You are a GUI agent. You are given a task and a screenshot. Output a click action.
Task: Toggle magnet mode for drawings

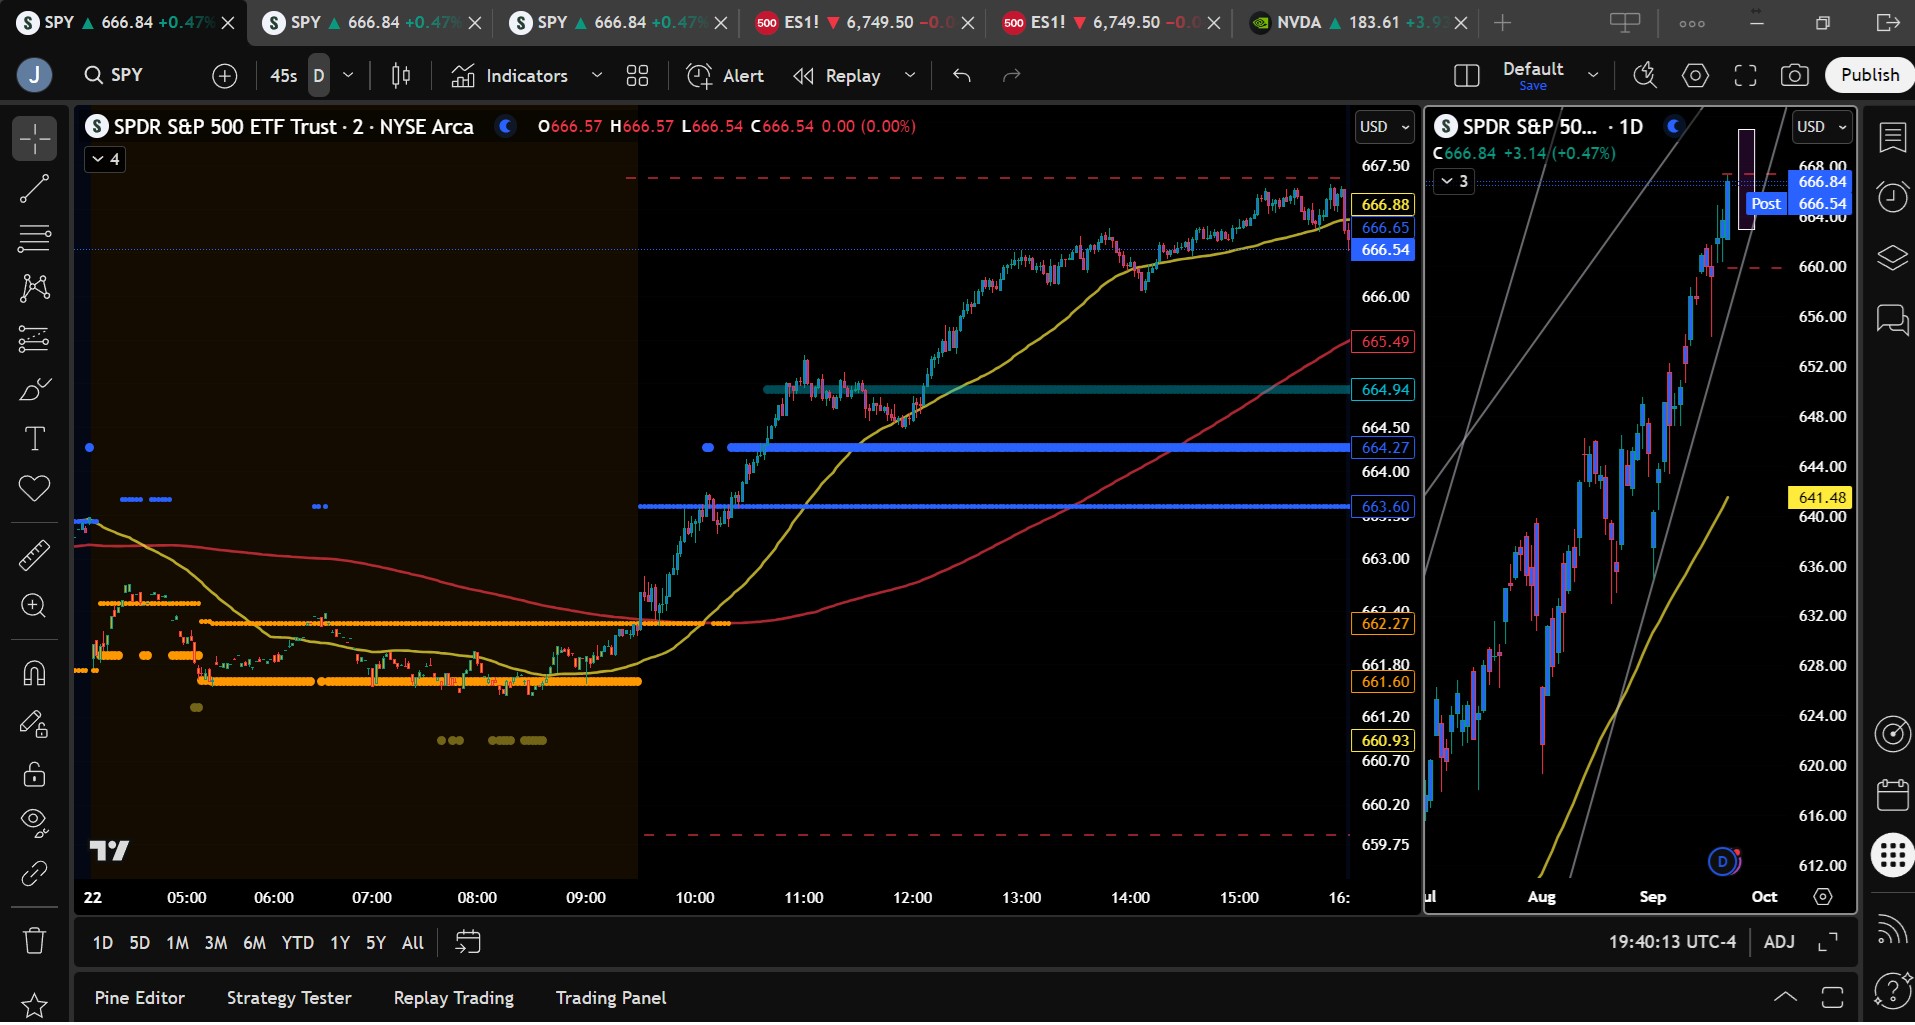pyautogui.click(x=34, y=673)
